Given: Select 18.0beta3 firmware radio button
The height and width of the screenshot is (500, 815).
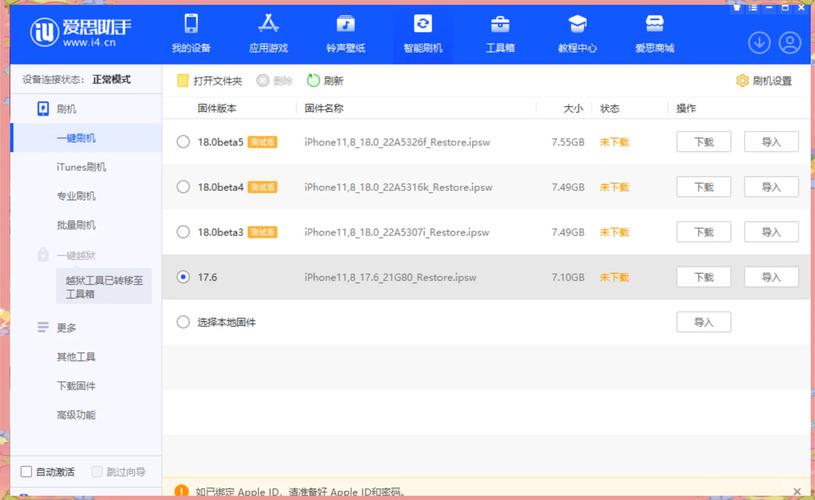Looking at the screenshot, I should pyautogui.click(x=183, y=232).
